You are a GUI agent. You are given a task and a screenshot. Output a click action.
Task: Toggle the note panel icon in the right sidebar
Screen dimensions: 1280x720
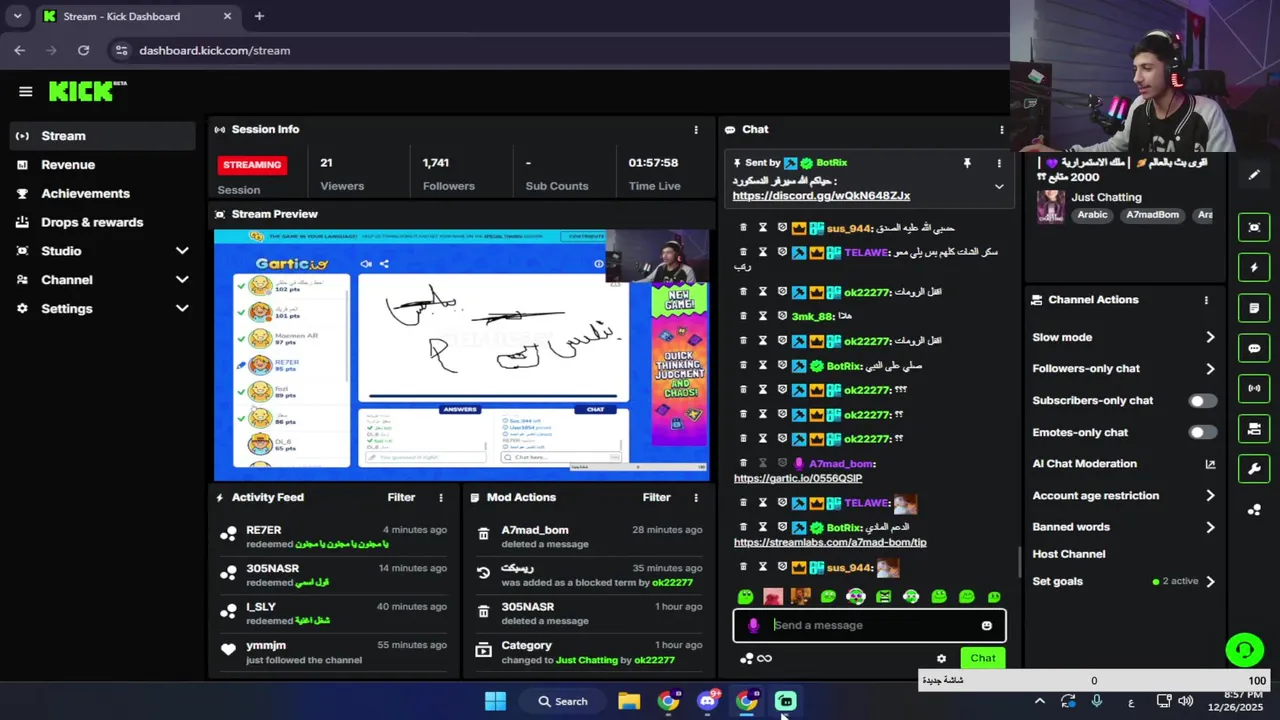(x=1254, y=308)
